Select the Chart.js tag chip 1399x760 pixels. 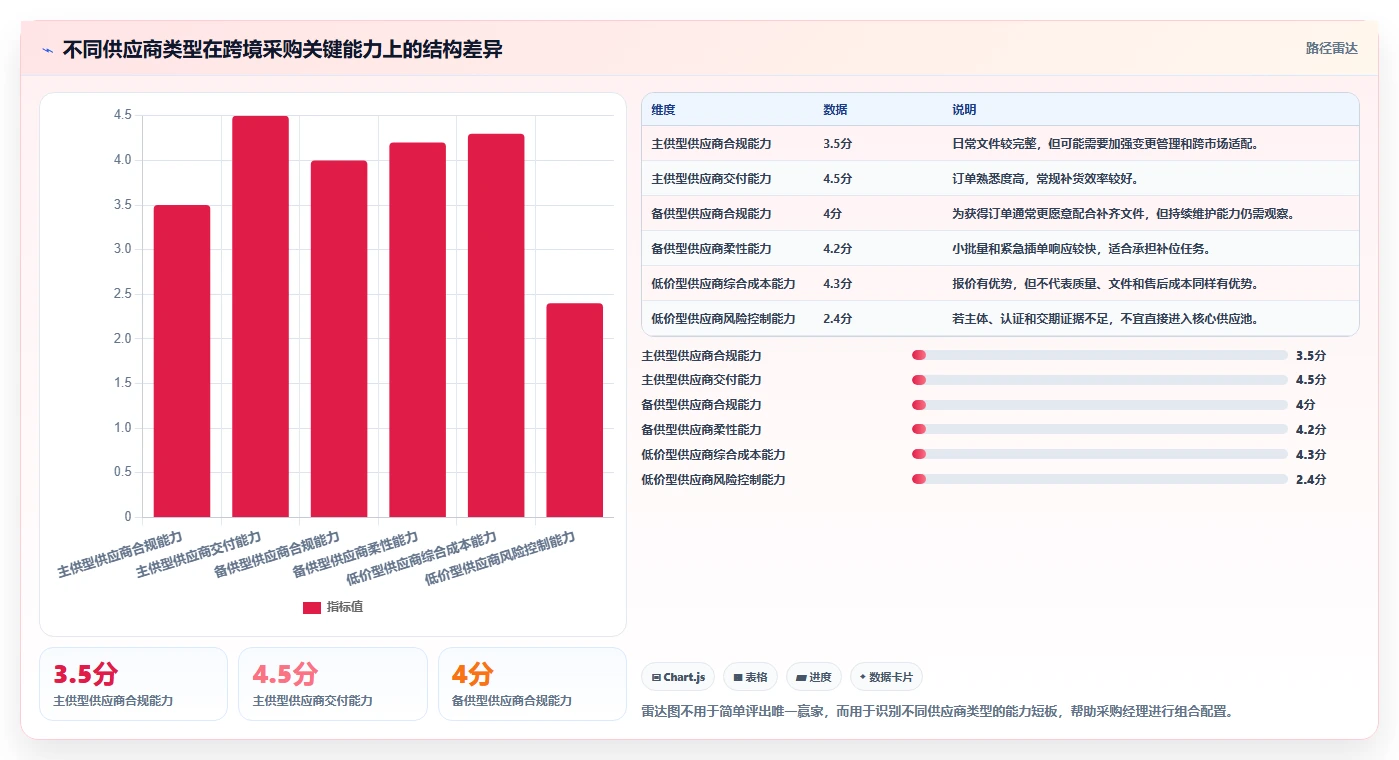[x=678, y=677]
